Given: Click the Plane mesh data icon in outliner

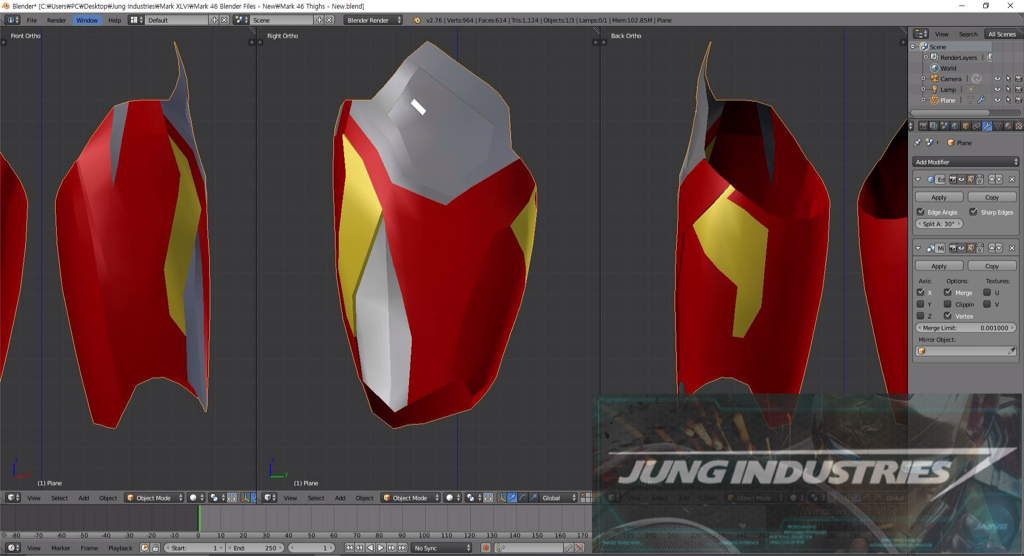Looking at the screenshot, I should point(970,99).
